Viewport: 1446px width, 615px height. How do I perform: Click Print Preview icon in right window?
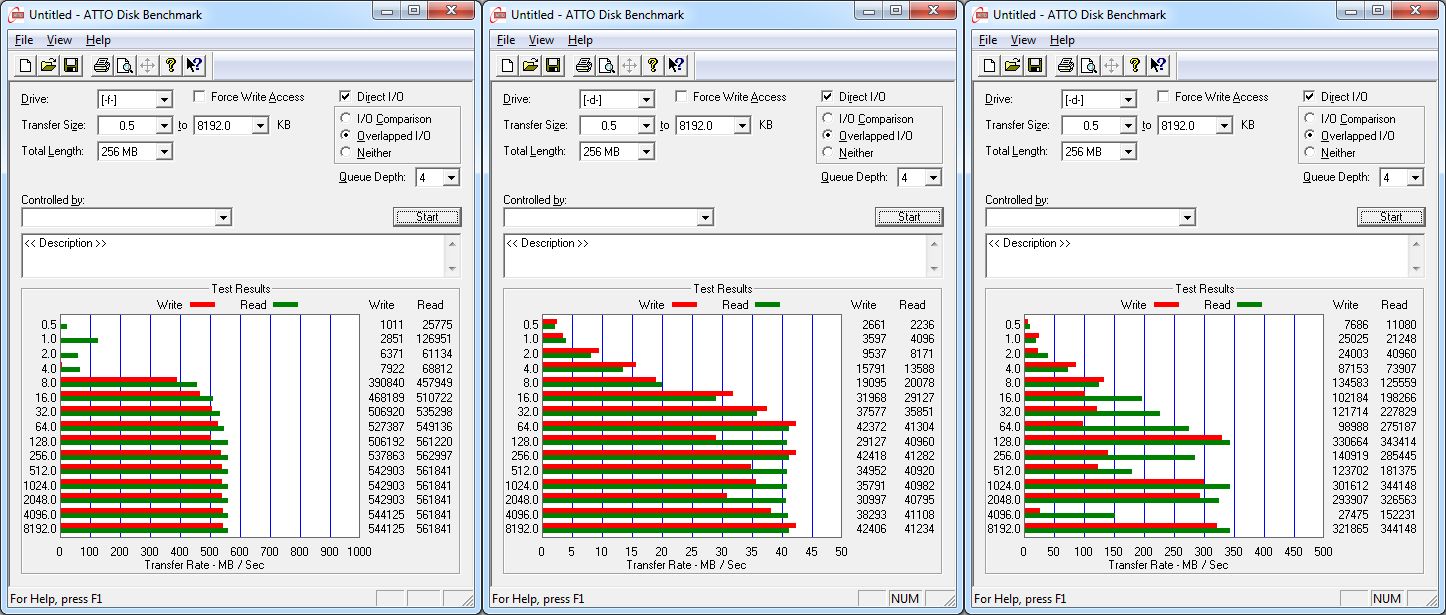1088,66
